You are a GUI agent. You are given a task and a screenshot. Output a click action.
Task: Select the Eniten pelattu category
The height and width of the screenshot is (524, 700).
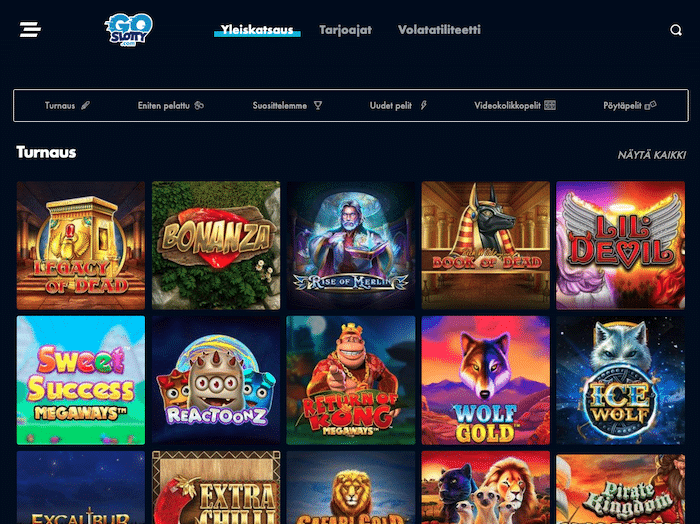(163, 105)
